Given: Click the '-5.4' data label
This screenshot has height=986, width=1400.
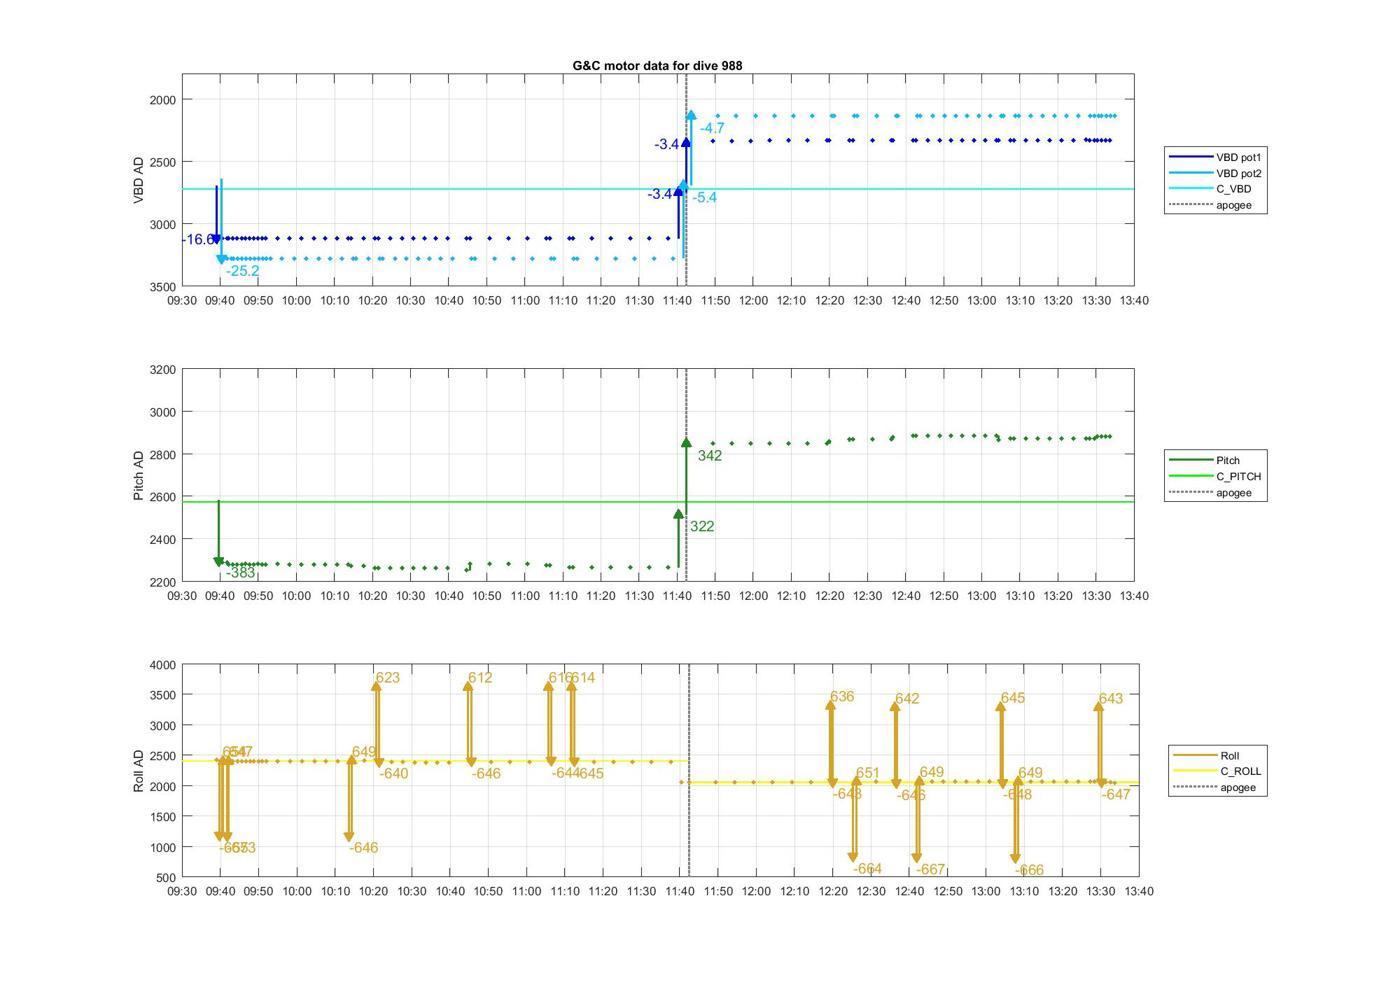Looking at the screenshot, I should click(704, 198).
